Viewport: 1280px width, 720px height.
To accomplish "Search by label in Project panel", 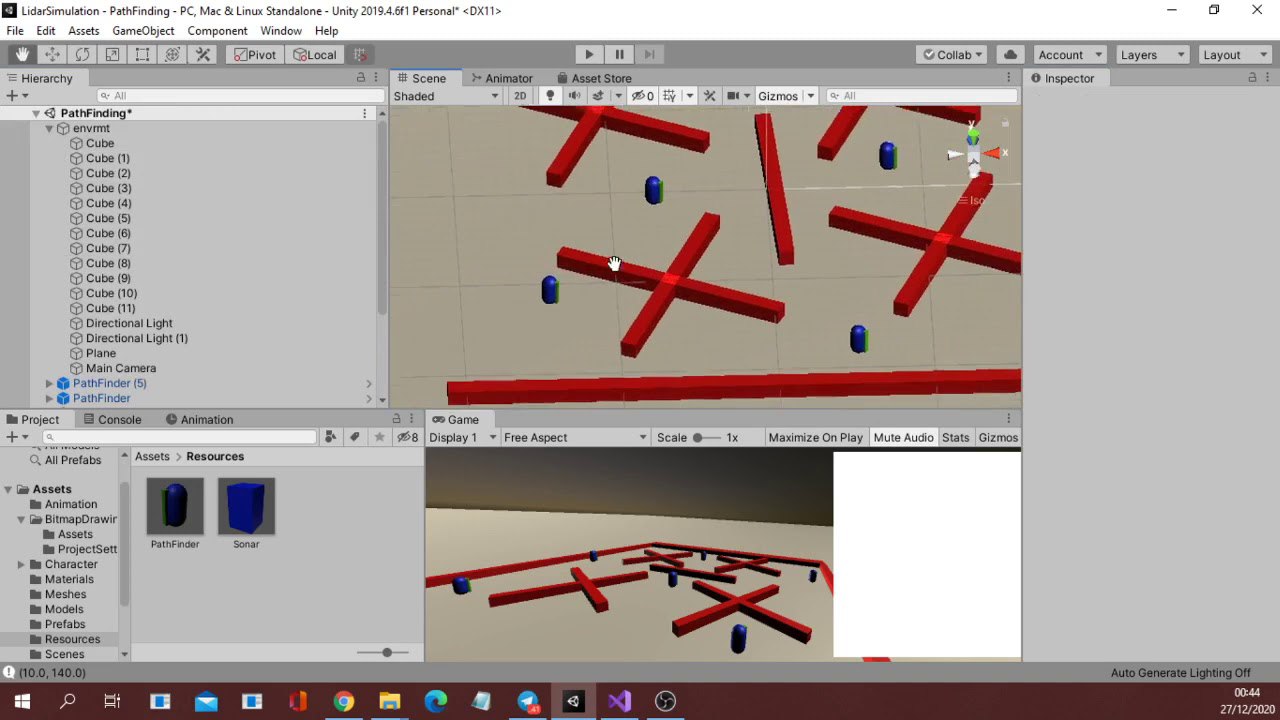I will click(354, 437).
